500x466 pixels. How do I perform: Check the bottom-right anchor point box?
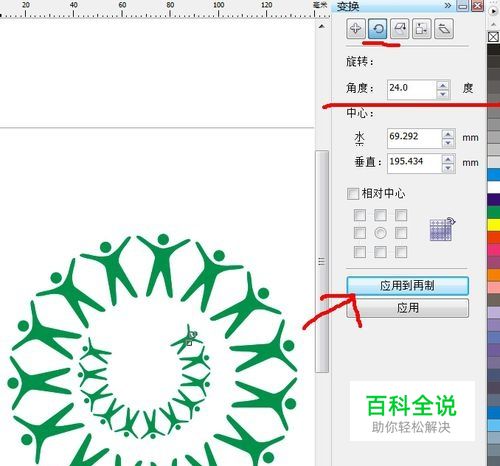pyautogui.click(x=401, y=252)
